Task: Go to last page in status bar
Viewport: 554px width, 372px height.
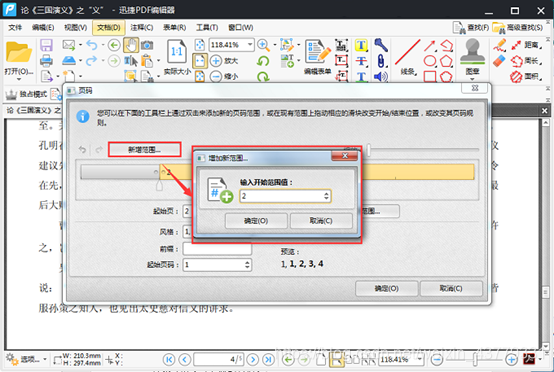Action: pyautogui.click(x=268, y=360)
